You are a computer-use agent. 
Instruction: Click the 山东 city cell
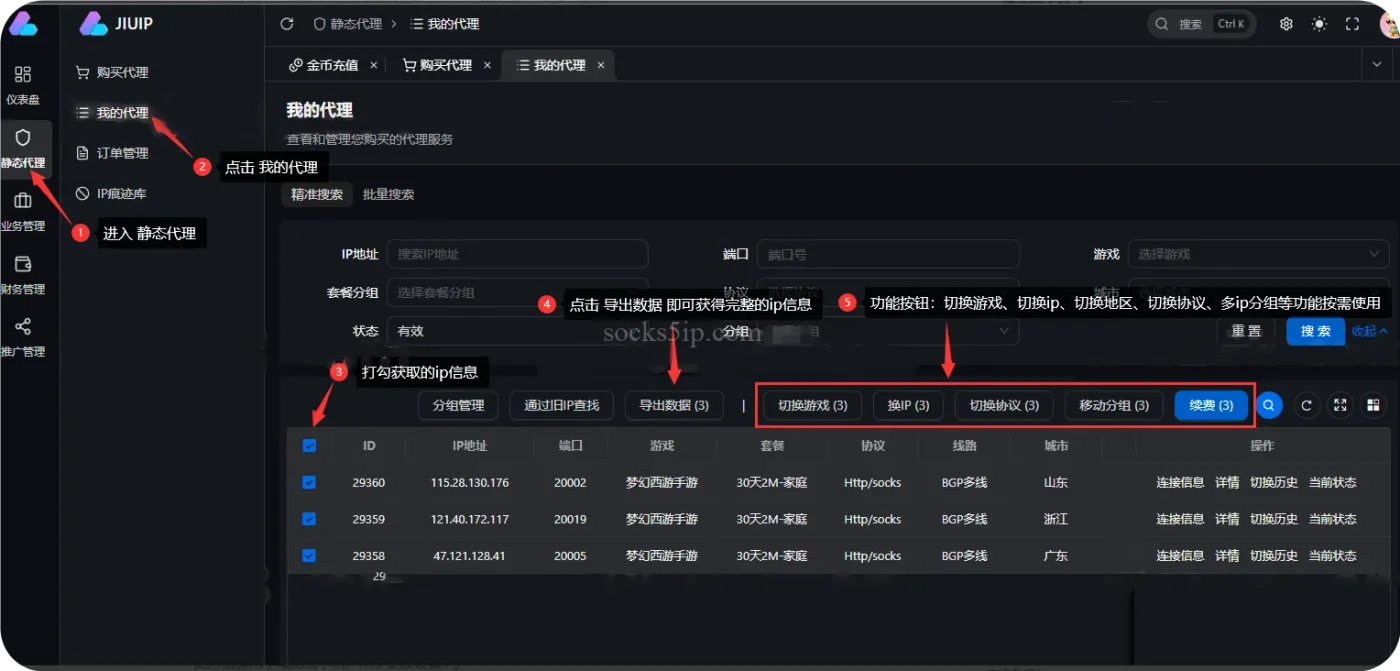tap(1055, 482)
